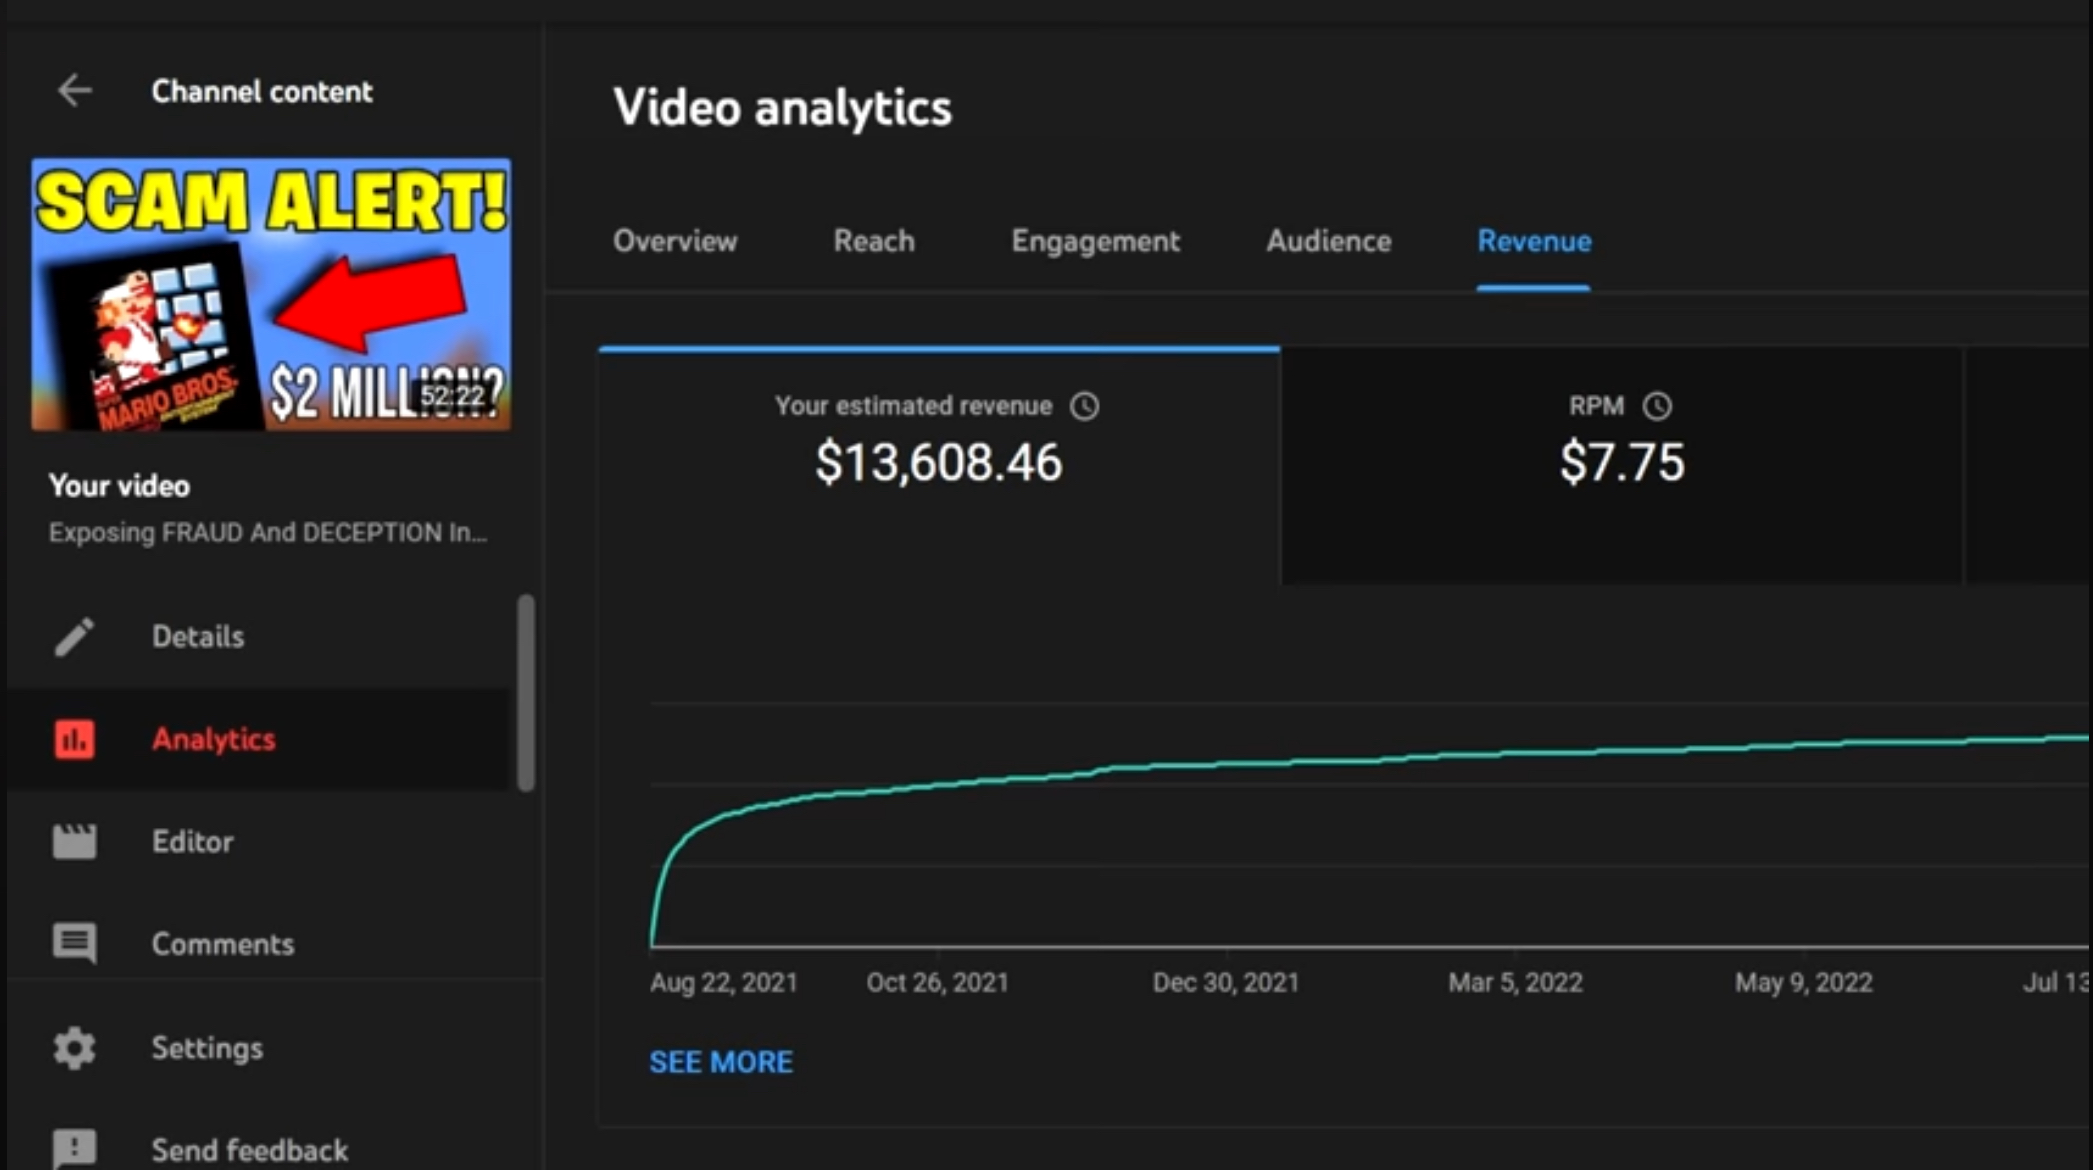Click clock icon next to estimated revenue

[x=1085, y=406]
